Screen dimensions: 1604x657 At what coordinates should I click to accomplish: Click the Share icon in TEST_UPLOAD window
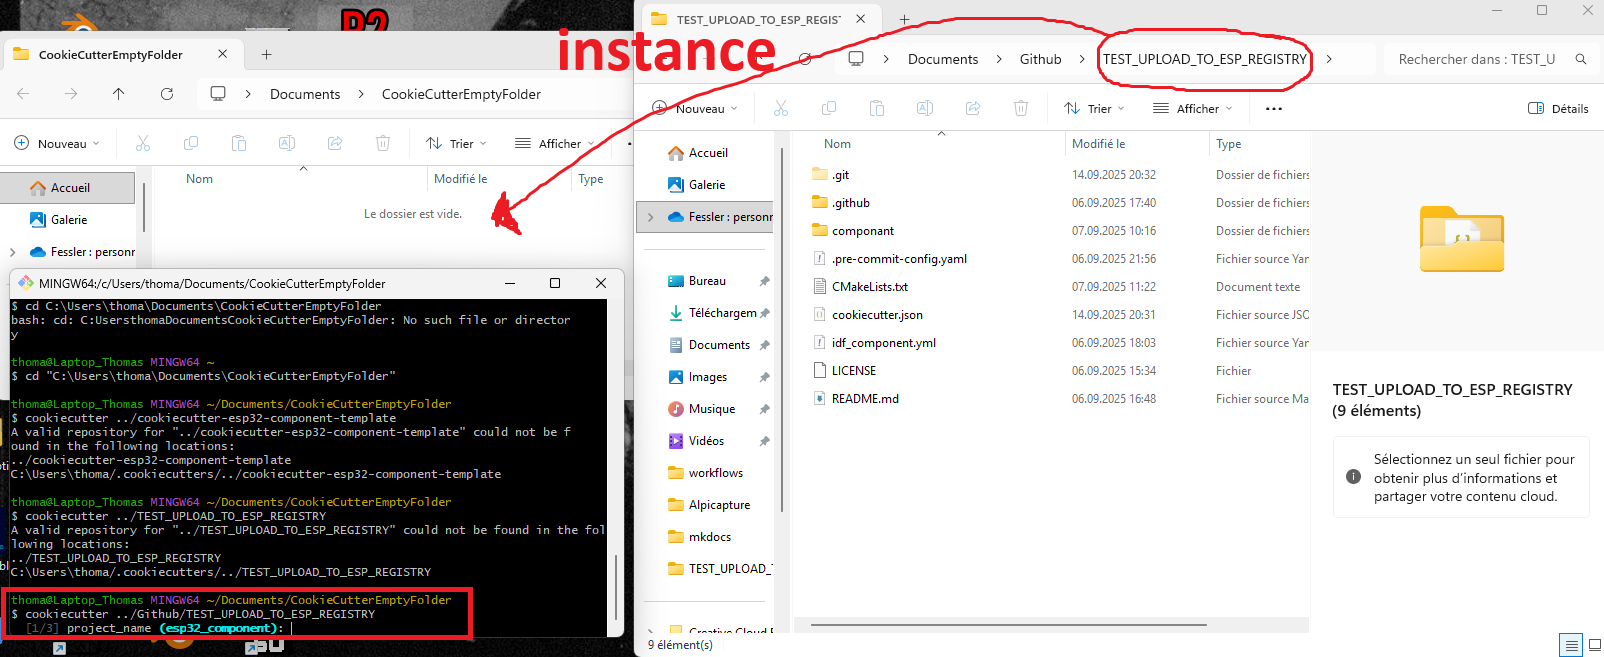coord(973,108)
